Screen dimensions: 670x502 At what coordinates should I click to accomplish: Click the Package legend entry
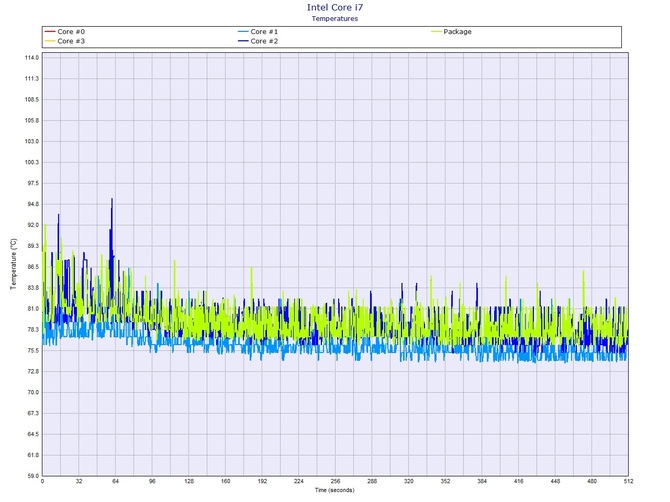pos(452,32)
